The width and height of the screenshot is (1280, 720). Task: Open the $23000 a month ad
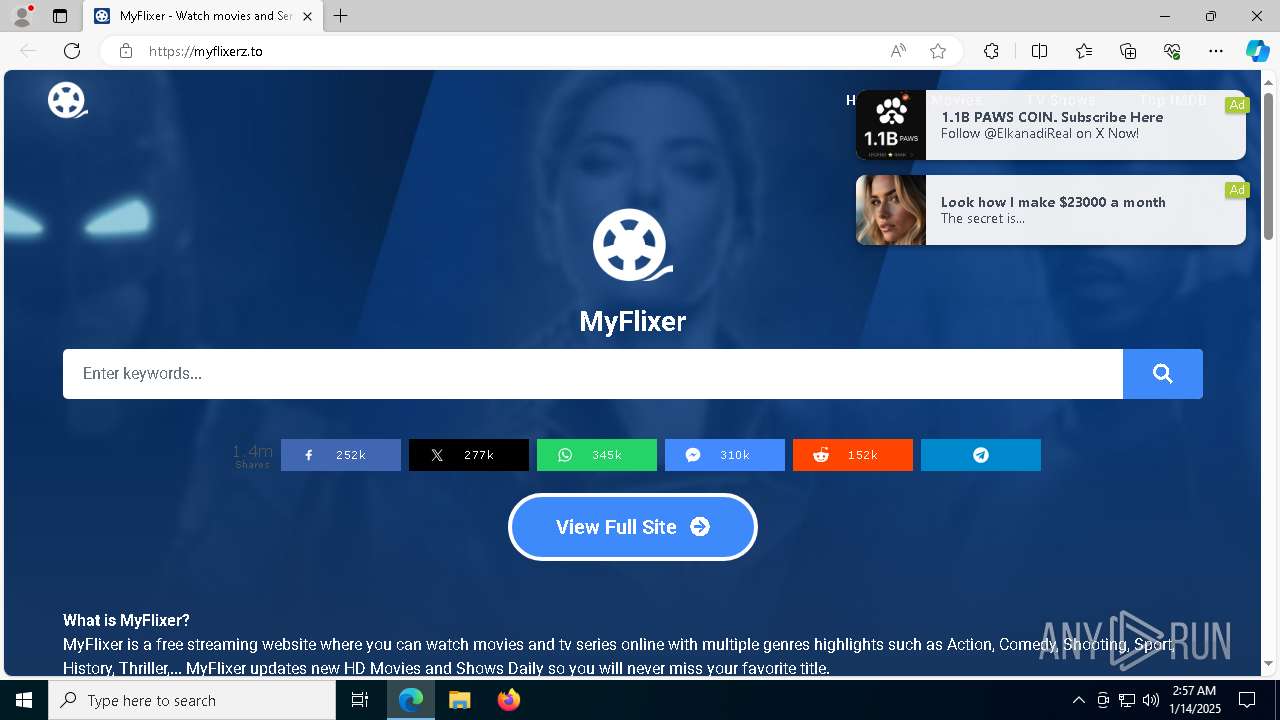[1051, 210]
